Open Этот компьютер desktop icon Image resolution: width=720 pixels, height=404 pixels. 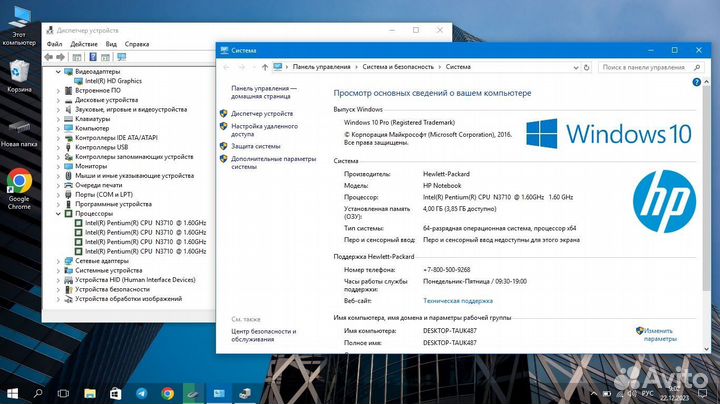(x=19, y=24)
